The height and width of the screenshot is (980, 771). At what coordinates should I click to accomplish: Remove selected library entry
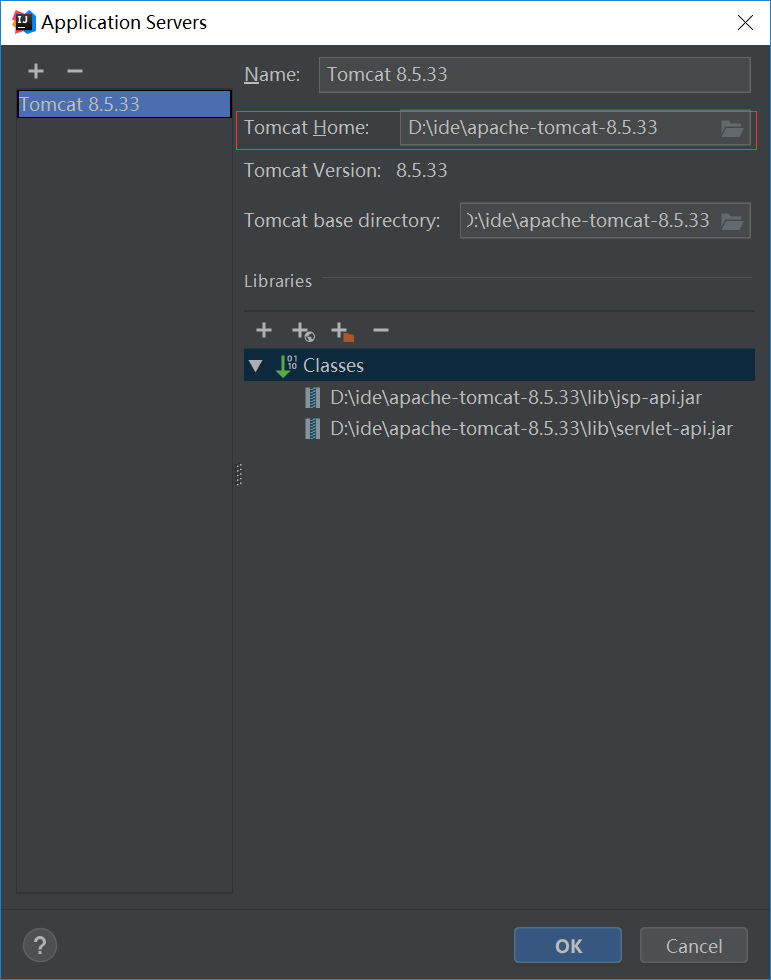[x=381, y=330]
